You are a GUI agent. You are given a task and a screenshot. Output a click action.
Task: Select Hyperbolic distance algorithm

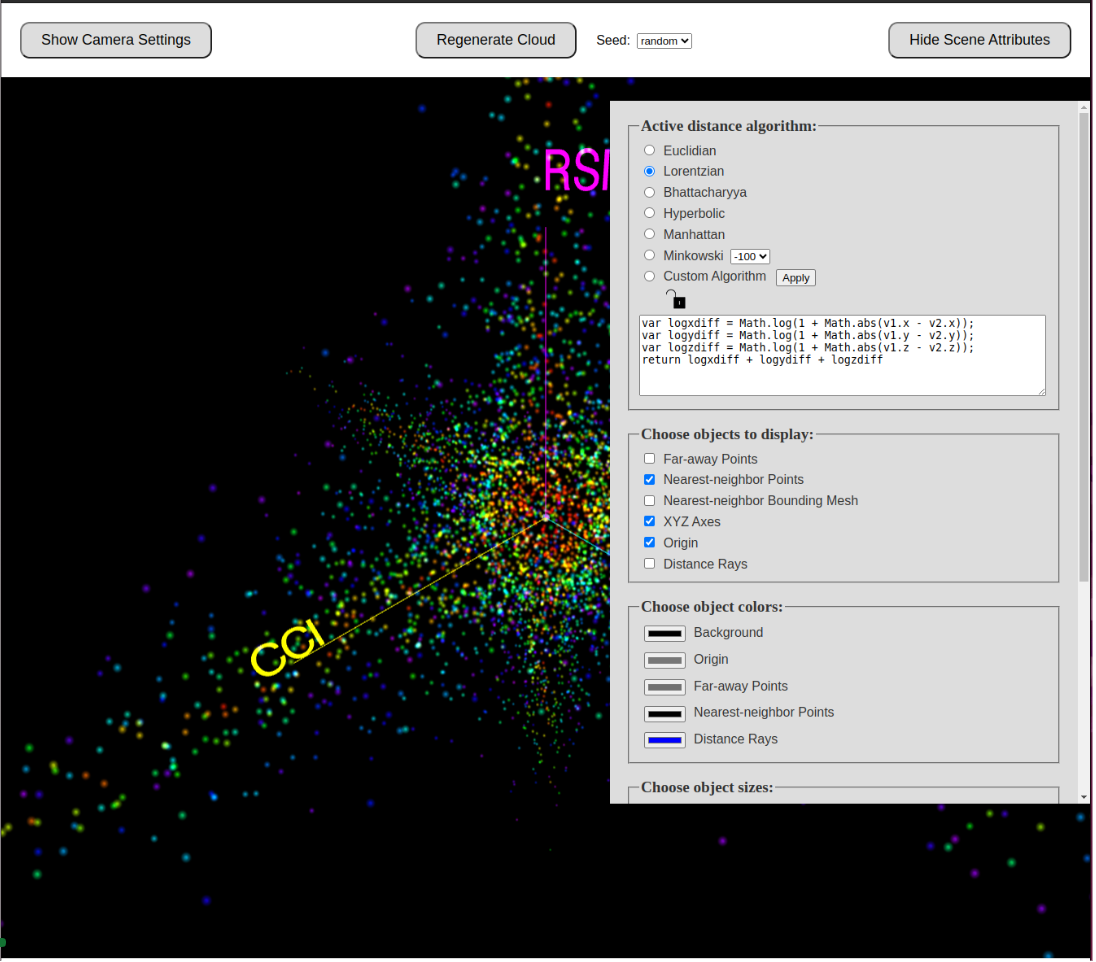tap(650, 214)
